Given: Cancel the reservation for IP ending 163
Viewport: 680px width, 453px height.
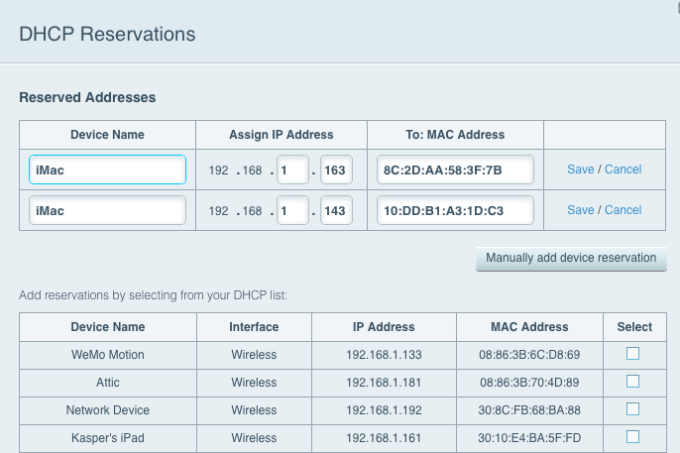Looking at the screenshot, I should point(623,170).
